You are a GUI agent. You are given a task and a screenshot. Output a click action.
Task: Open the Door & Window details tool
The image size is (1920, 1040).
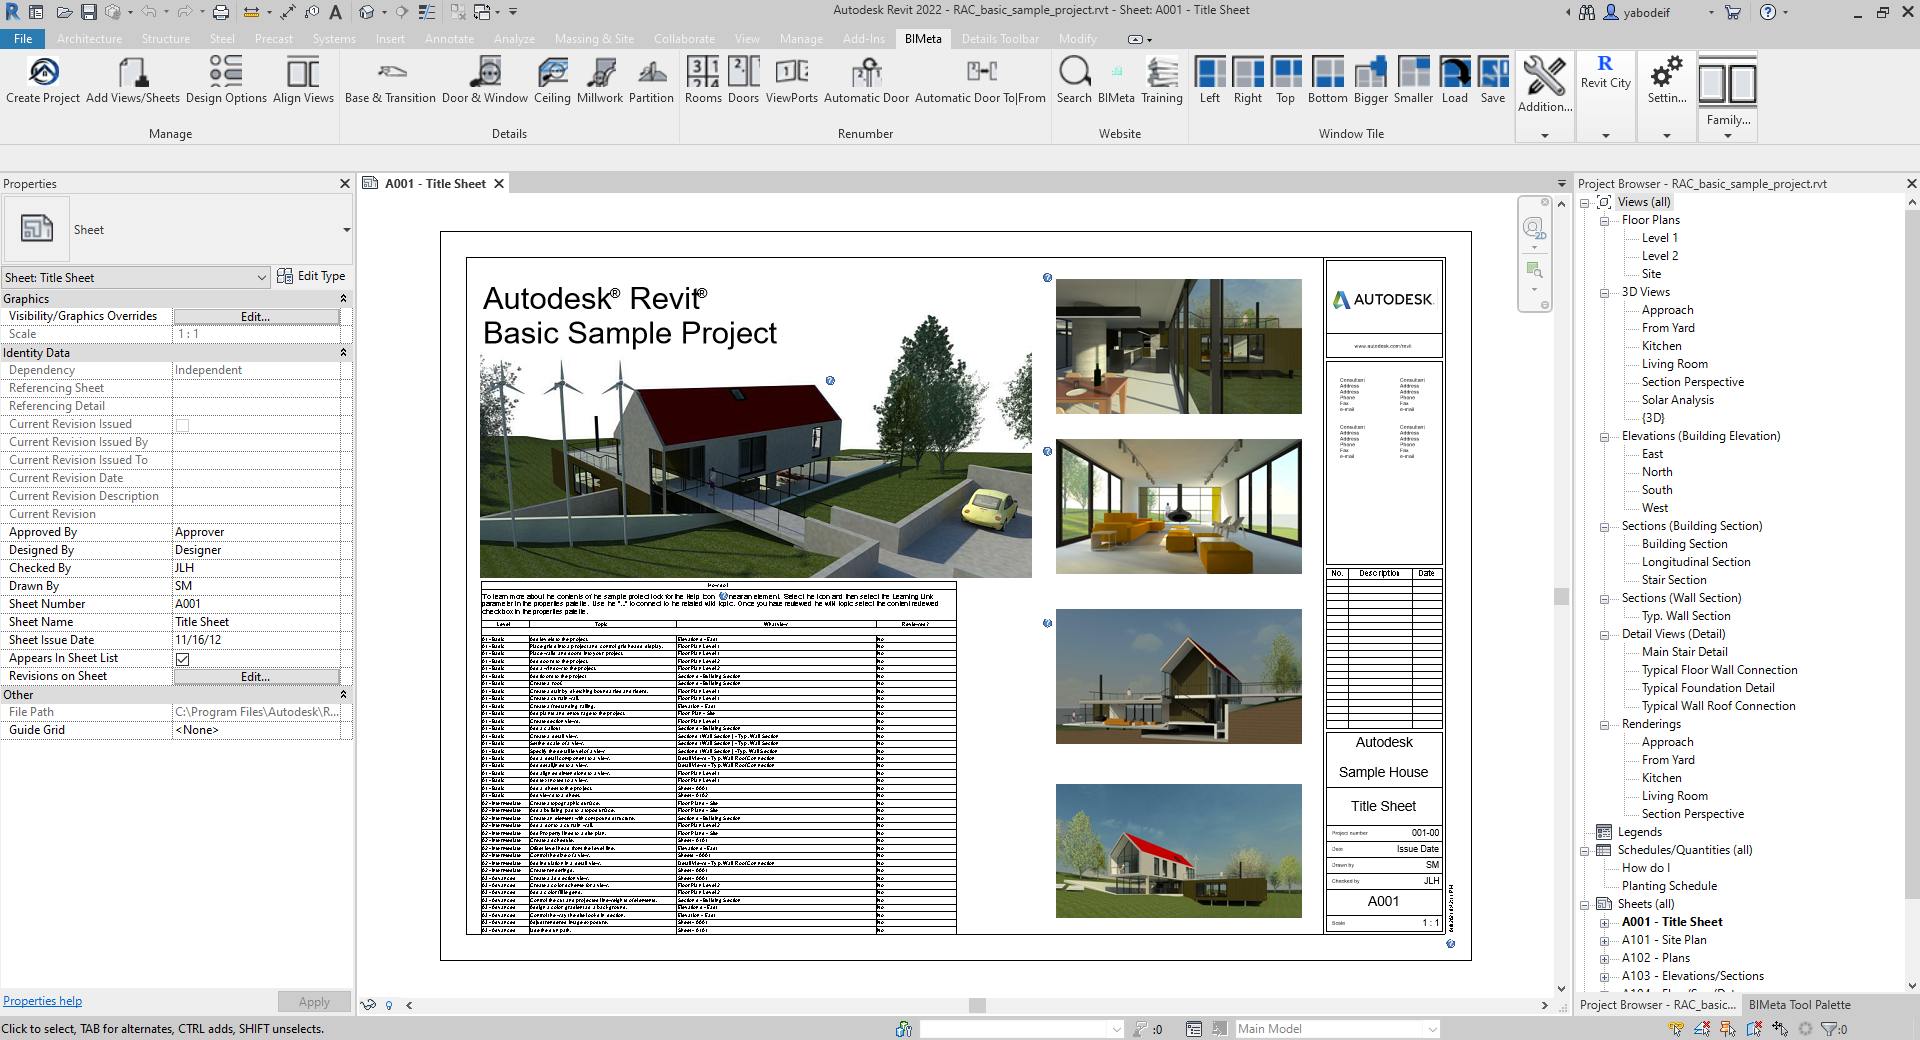[x=485, y=74]
